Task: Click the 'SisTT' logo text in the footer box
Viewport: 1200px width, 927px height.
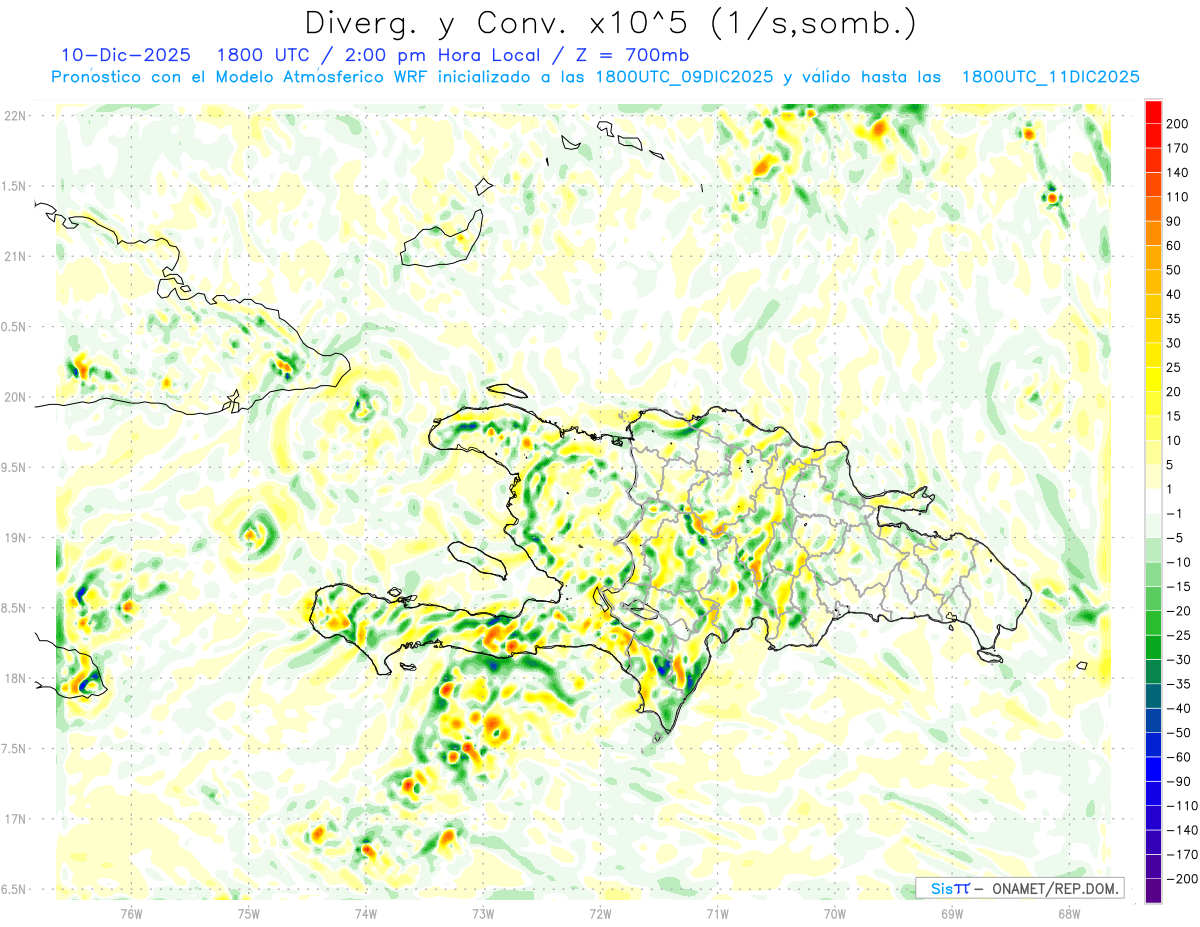Action: coord(949,888)
